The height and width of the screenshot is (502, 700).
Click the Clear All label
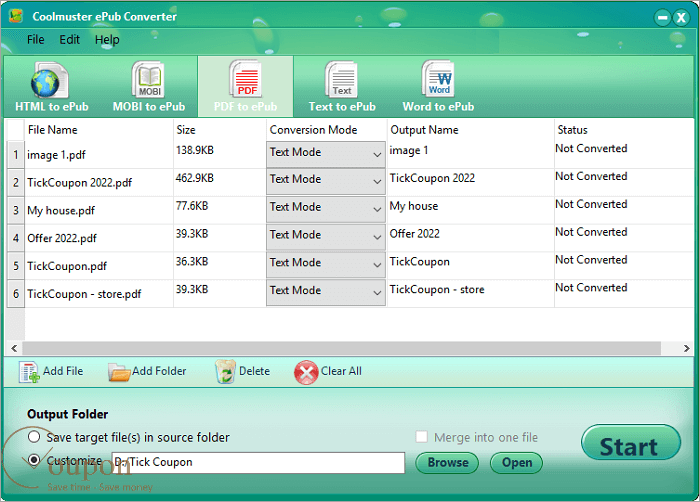342,371
